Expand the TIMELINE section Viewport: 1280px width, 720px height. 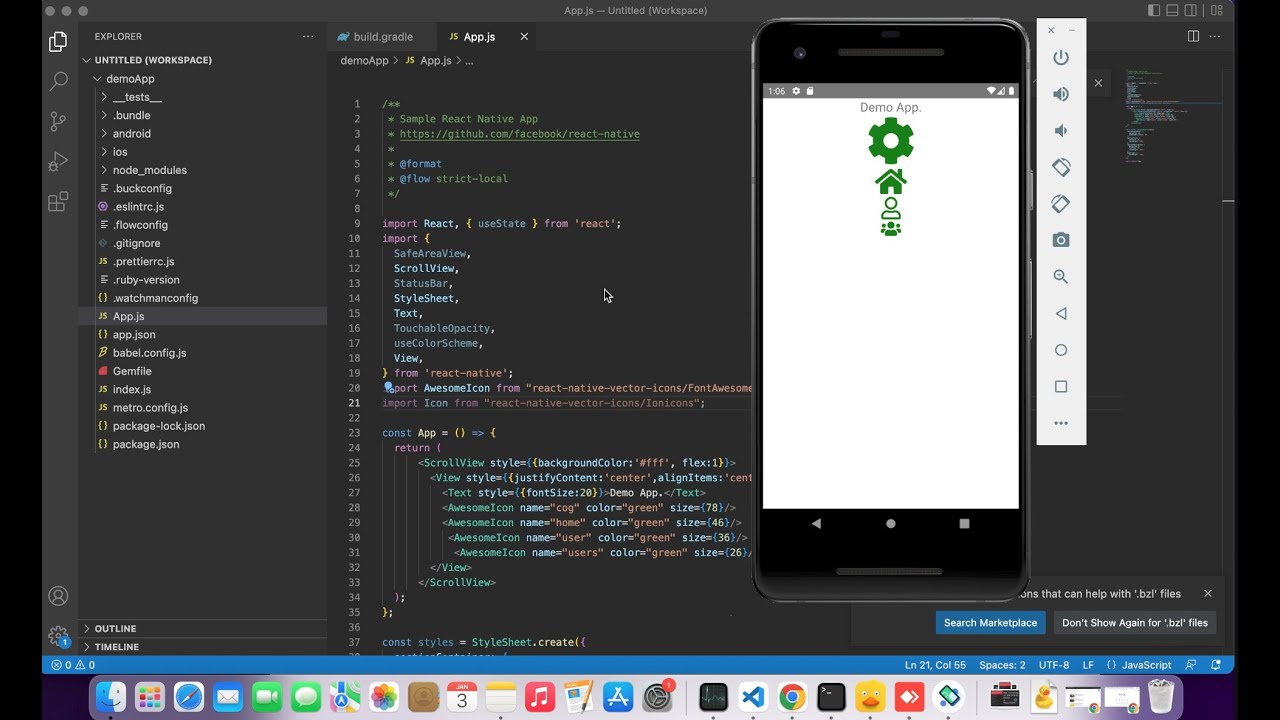[x=117, y=647]
